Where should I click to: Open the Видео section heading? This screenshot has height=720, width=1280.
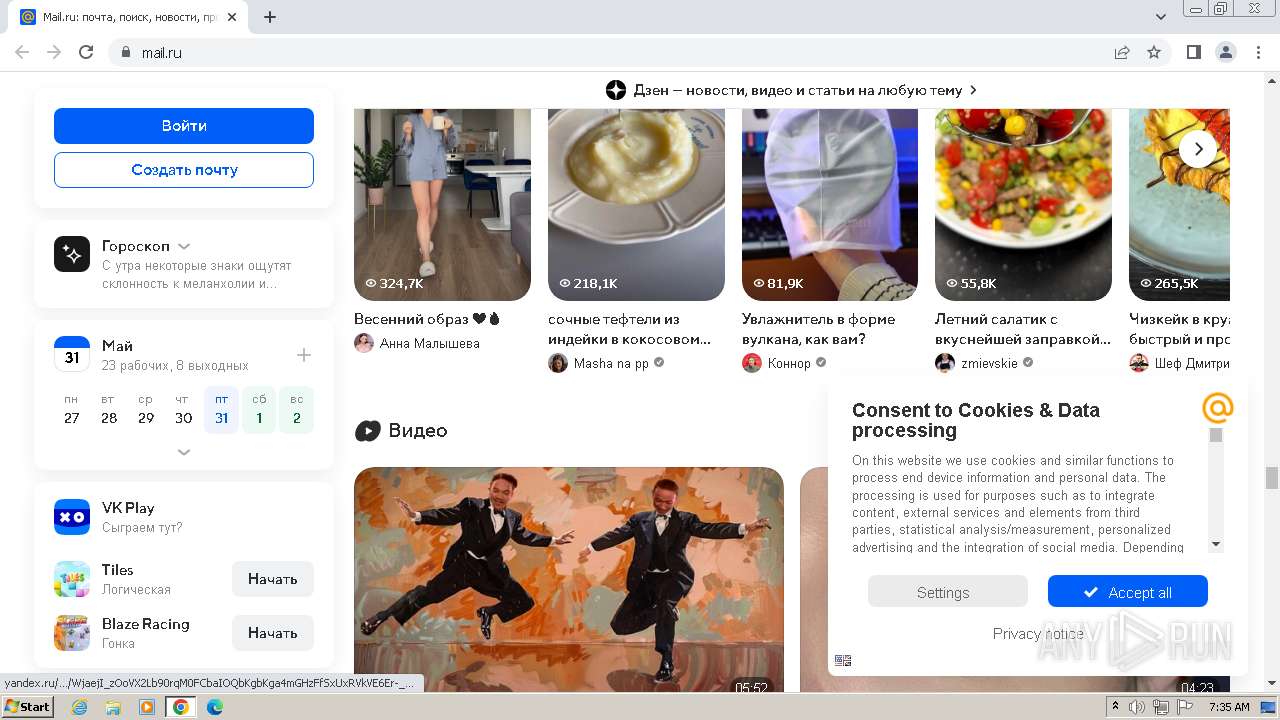418,431
